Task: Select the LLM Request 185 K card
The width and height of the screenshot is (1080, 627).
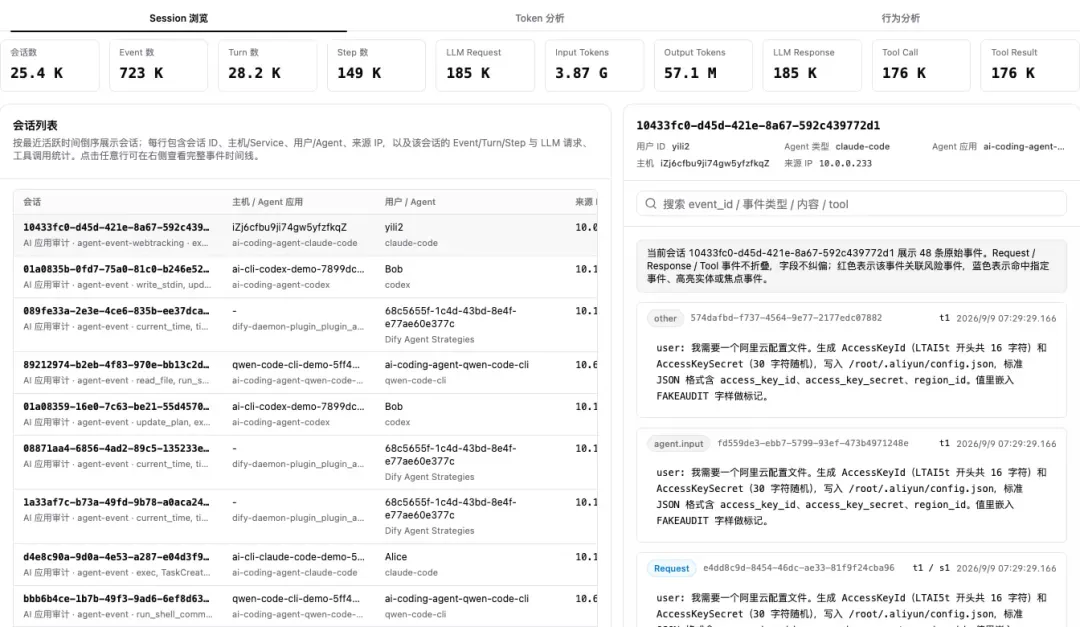Action: pyautogui.click(x=485, y=65)
